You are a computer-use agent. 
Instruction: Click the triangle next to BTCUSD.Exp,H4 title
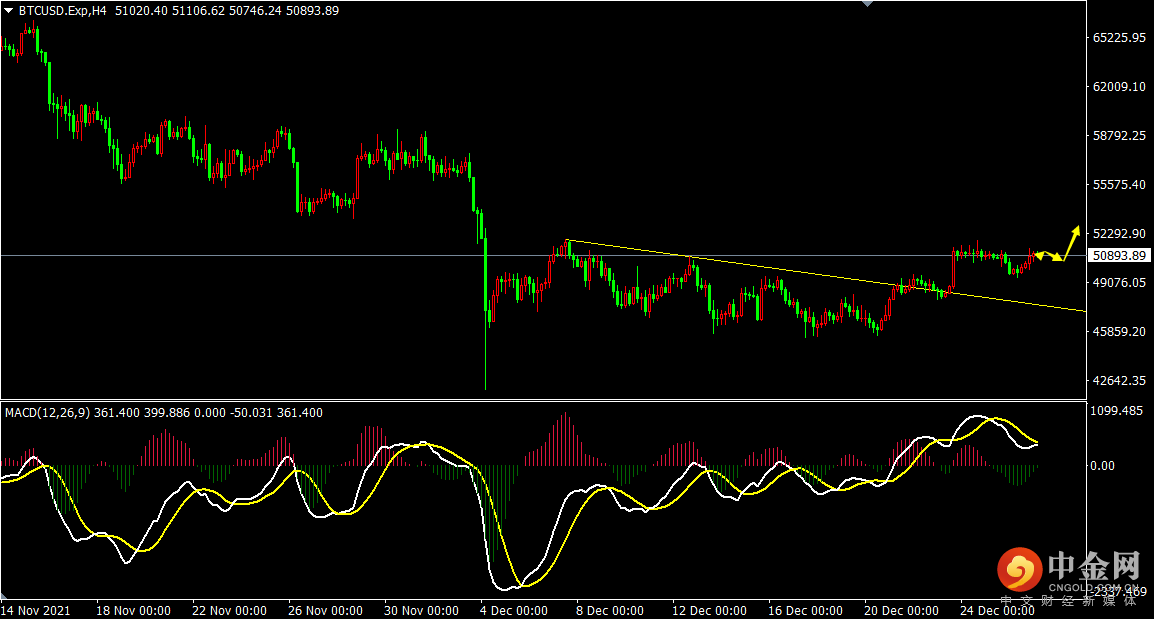point(9,11)
